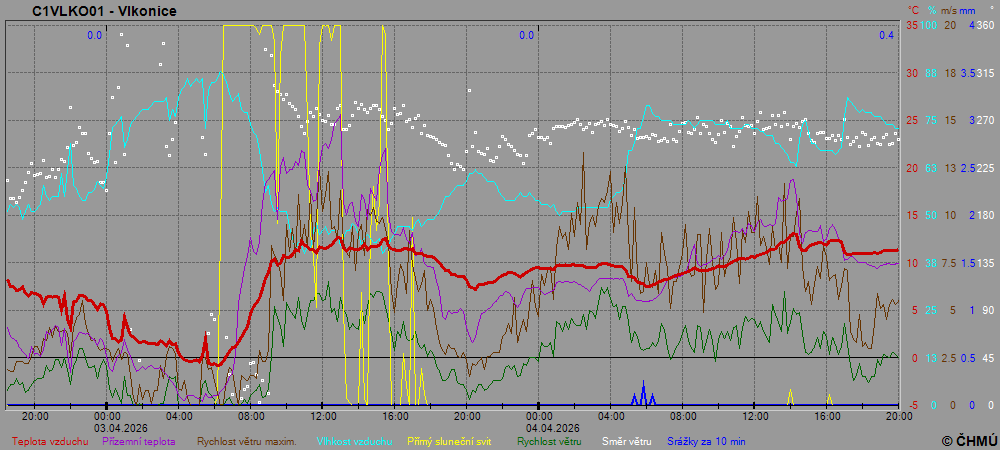Click the Rychlost větru maxim. legend label
The image size is (1000, 450).
(246, 440)
